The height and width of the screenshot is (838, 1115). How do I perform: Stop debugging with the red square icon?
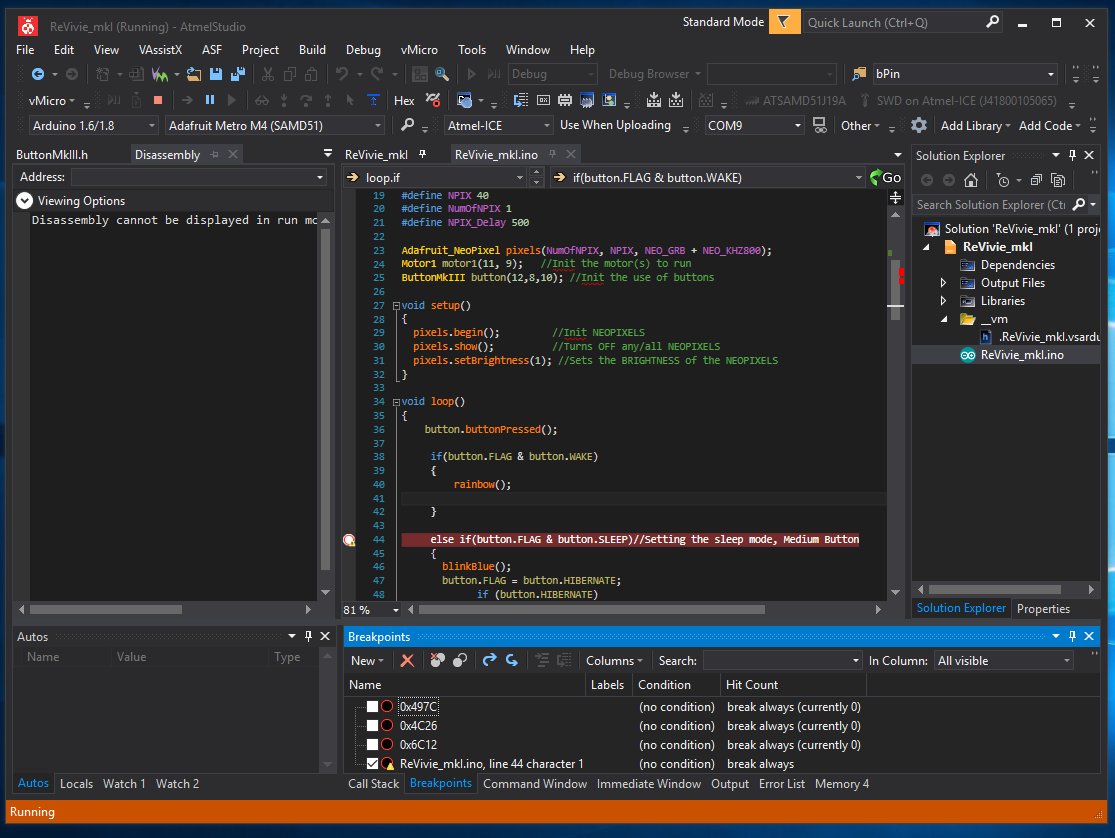pos(158,100)
